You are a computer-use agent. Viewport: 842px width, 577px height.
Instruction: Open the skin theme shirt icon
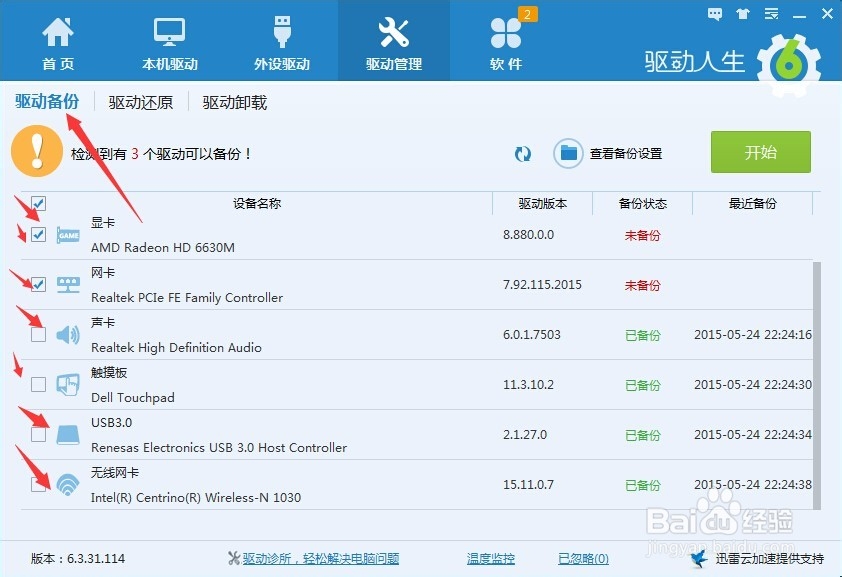point(741,14)
